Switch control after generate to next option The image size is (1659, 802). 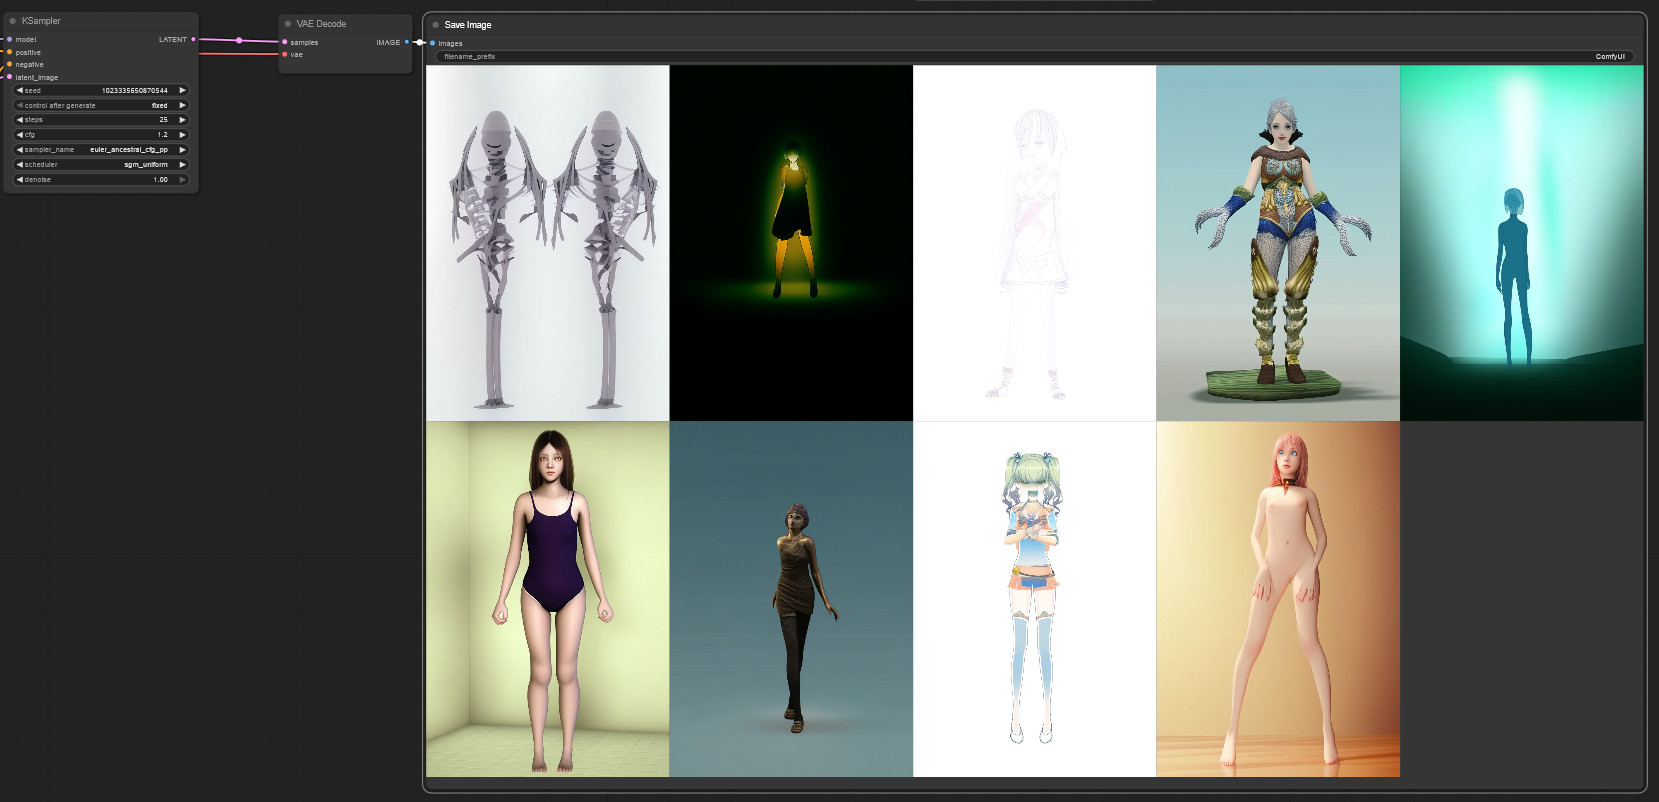coord(182,105)
